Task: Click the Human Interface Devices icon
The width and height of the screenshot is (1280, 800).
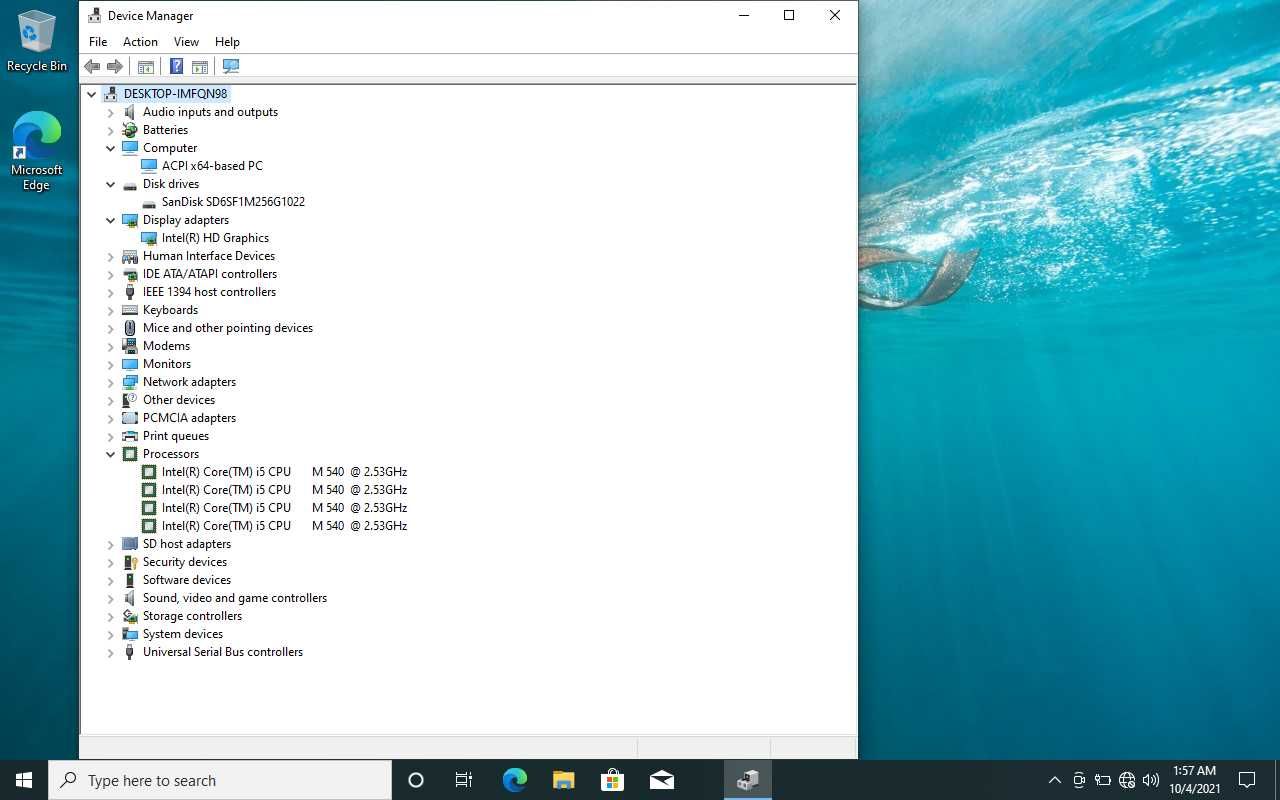Action: pos(130,256)
